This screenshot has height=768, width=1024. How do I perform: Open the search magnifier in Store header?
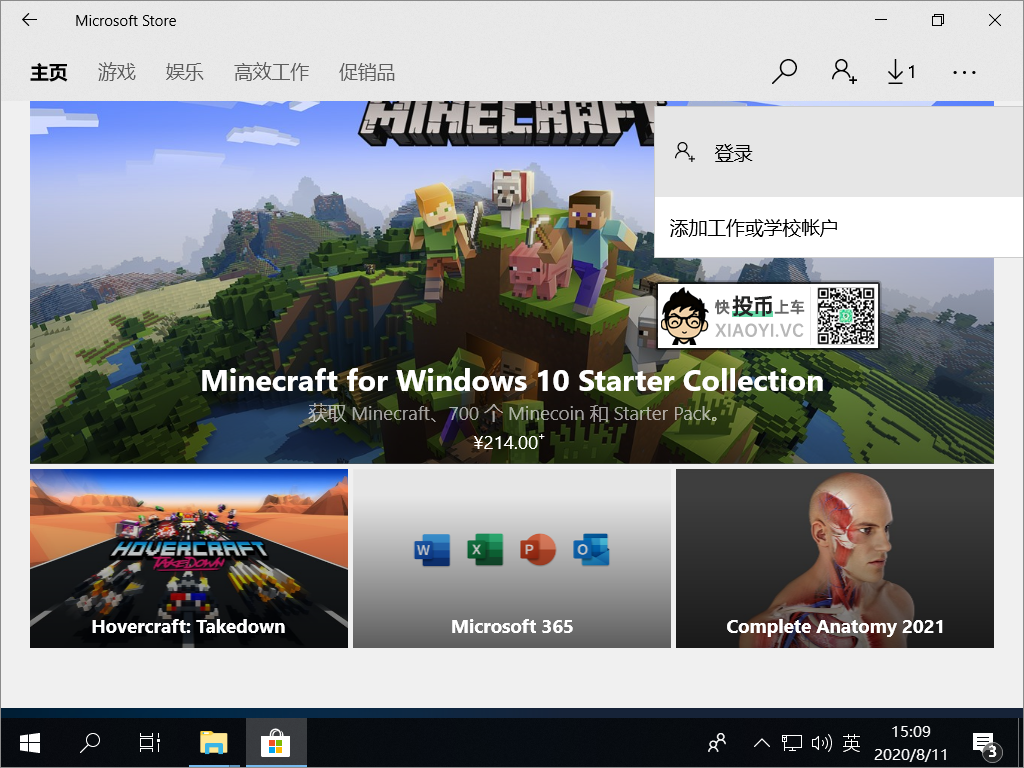pyautogui.click(x=784, y=72)
